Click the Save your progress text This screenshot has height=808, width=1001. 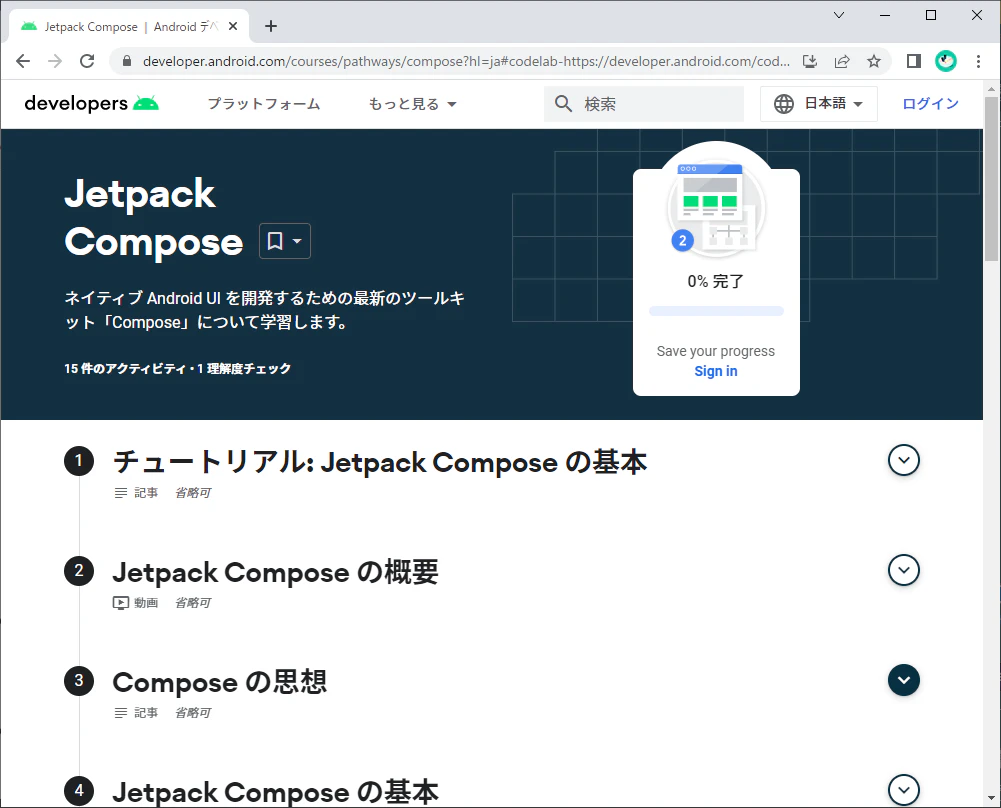[x=716, y=351]
